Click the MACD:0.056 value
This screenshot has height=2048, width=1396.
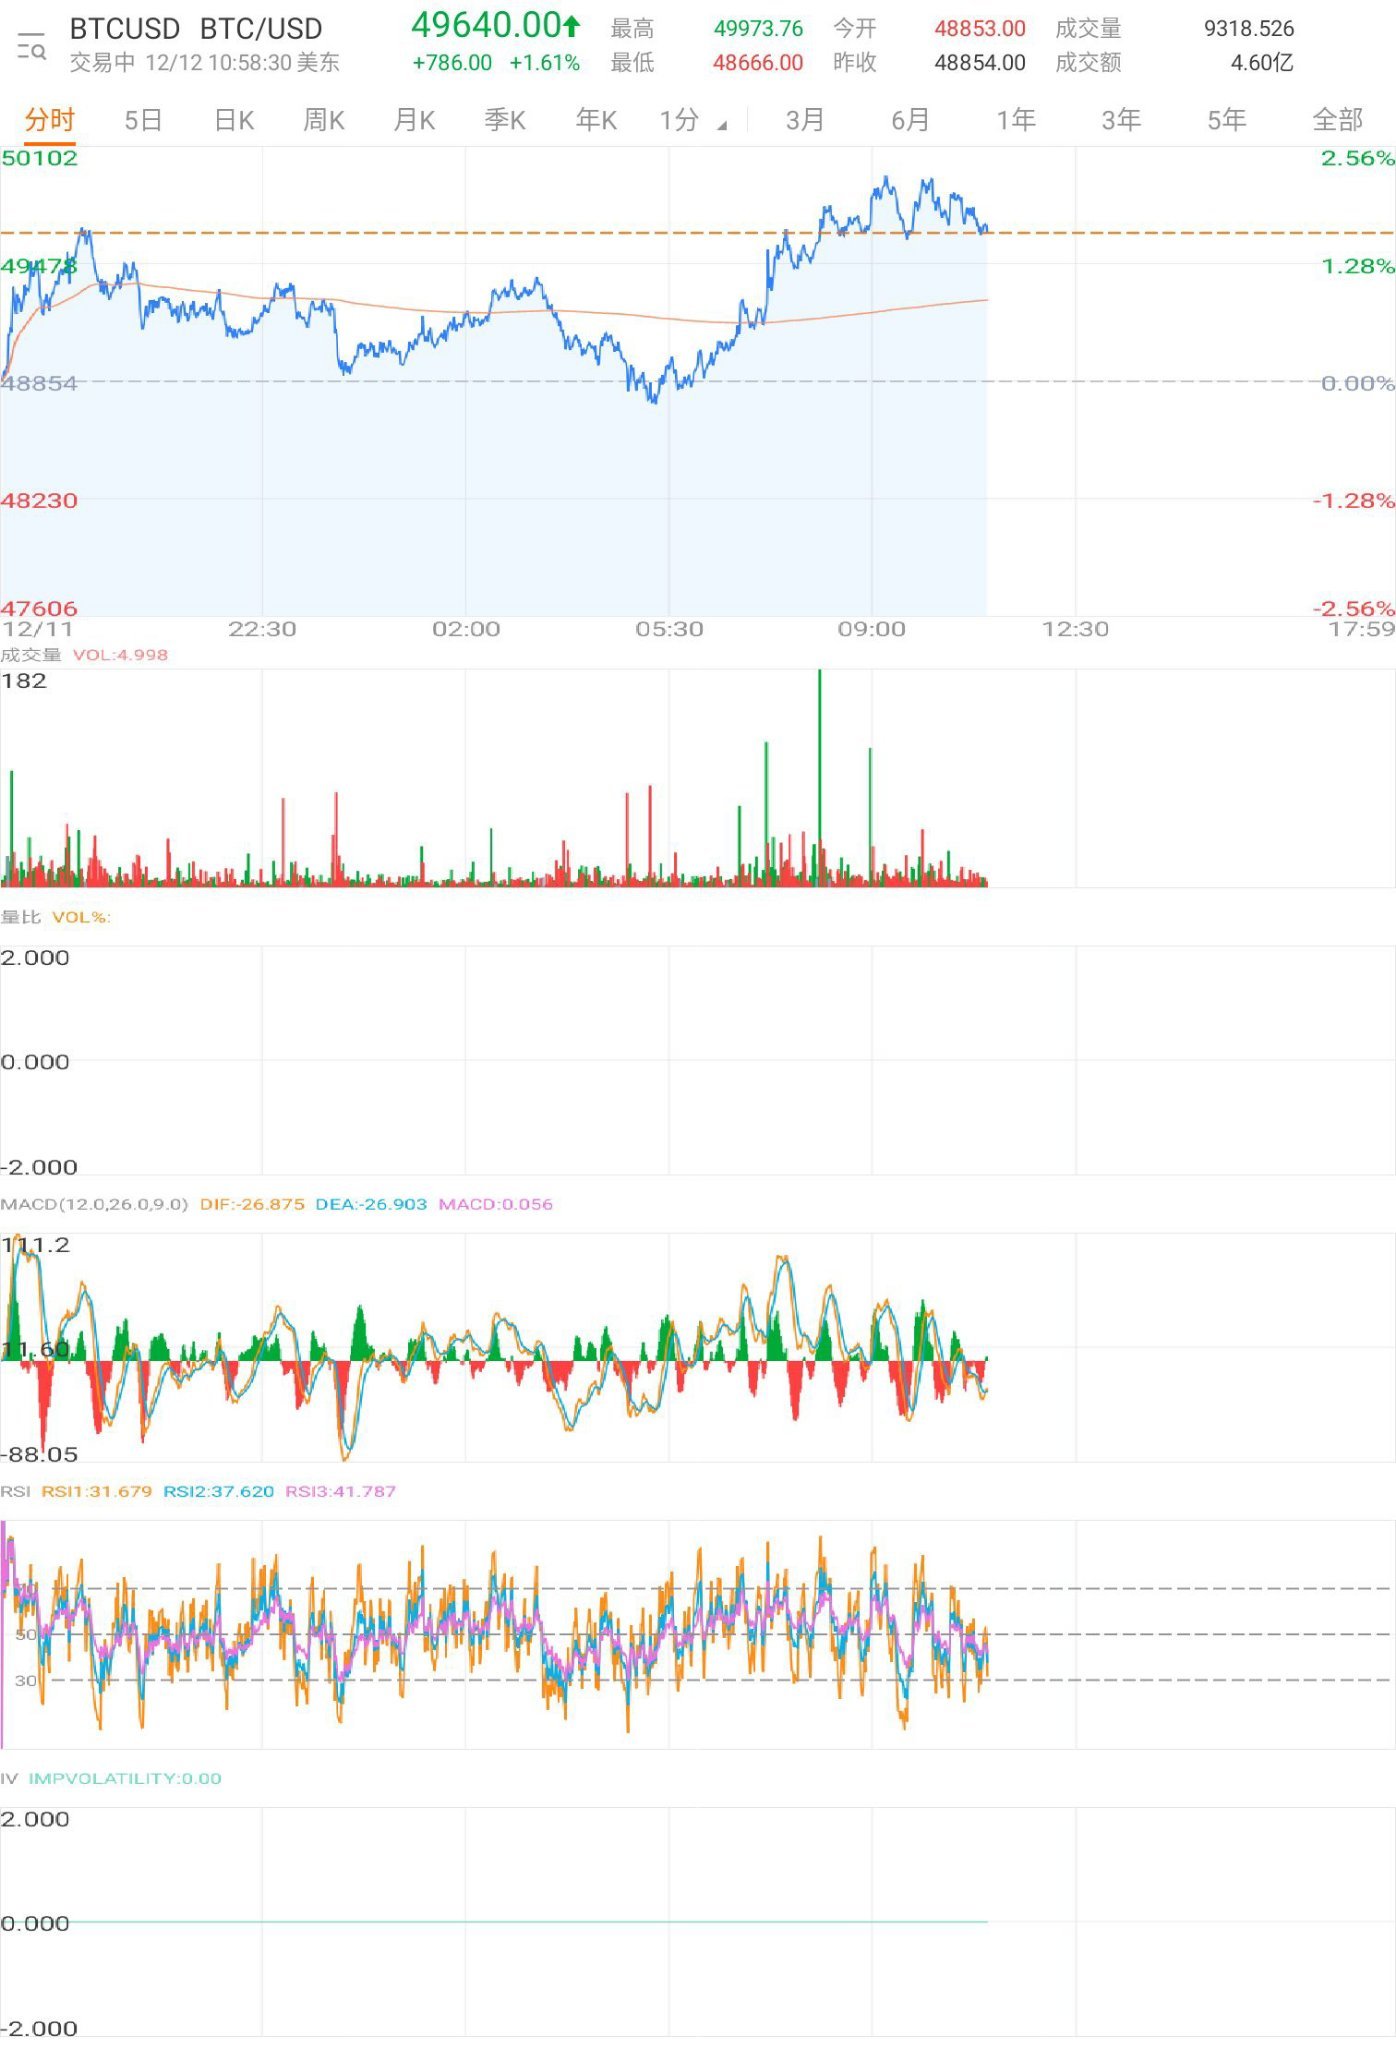[x=495, y=1204]
